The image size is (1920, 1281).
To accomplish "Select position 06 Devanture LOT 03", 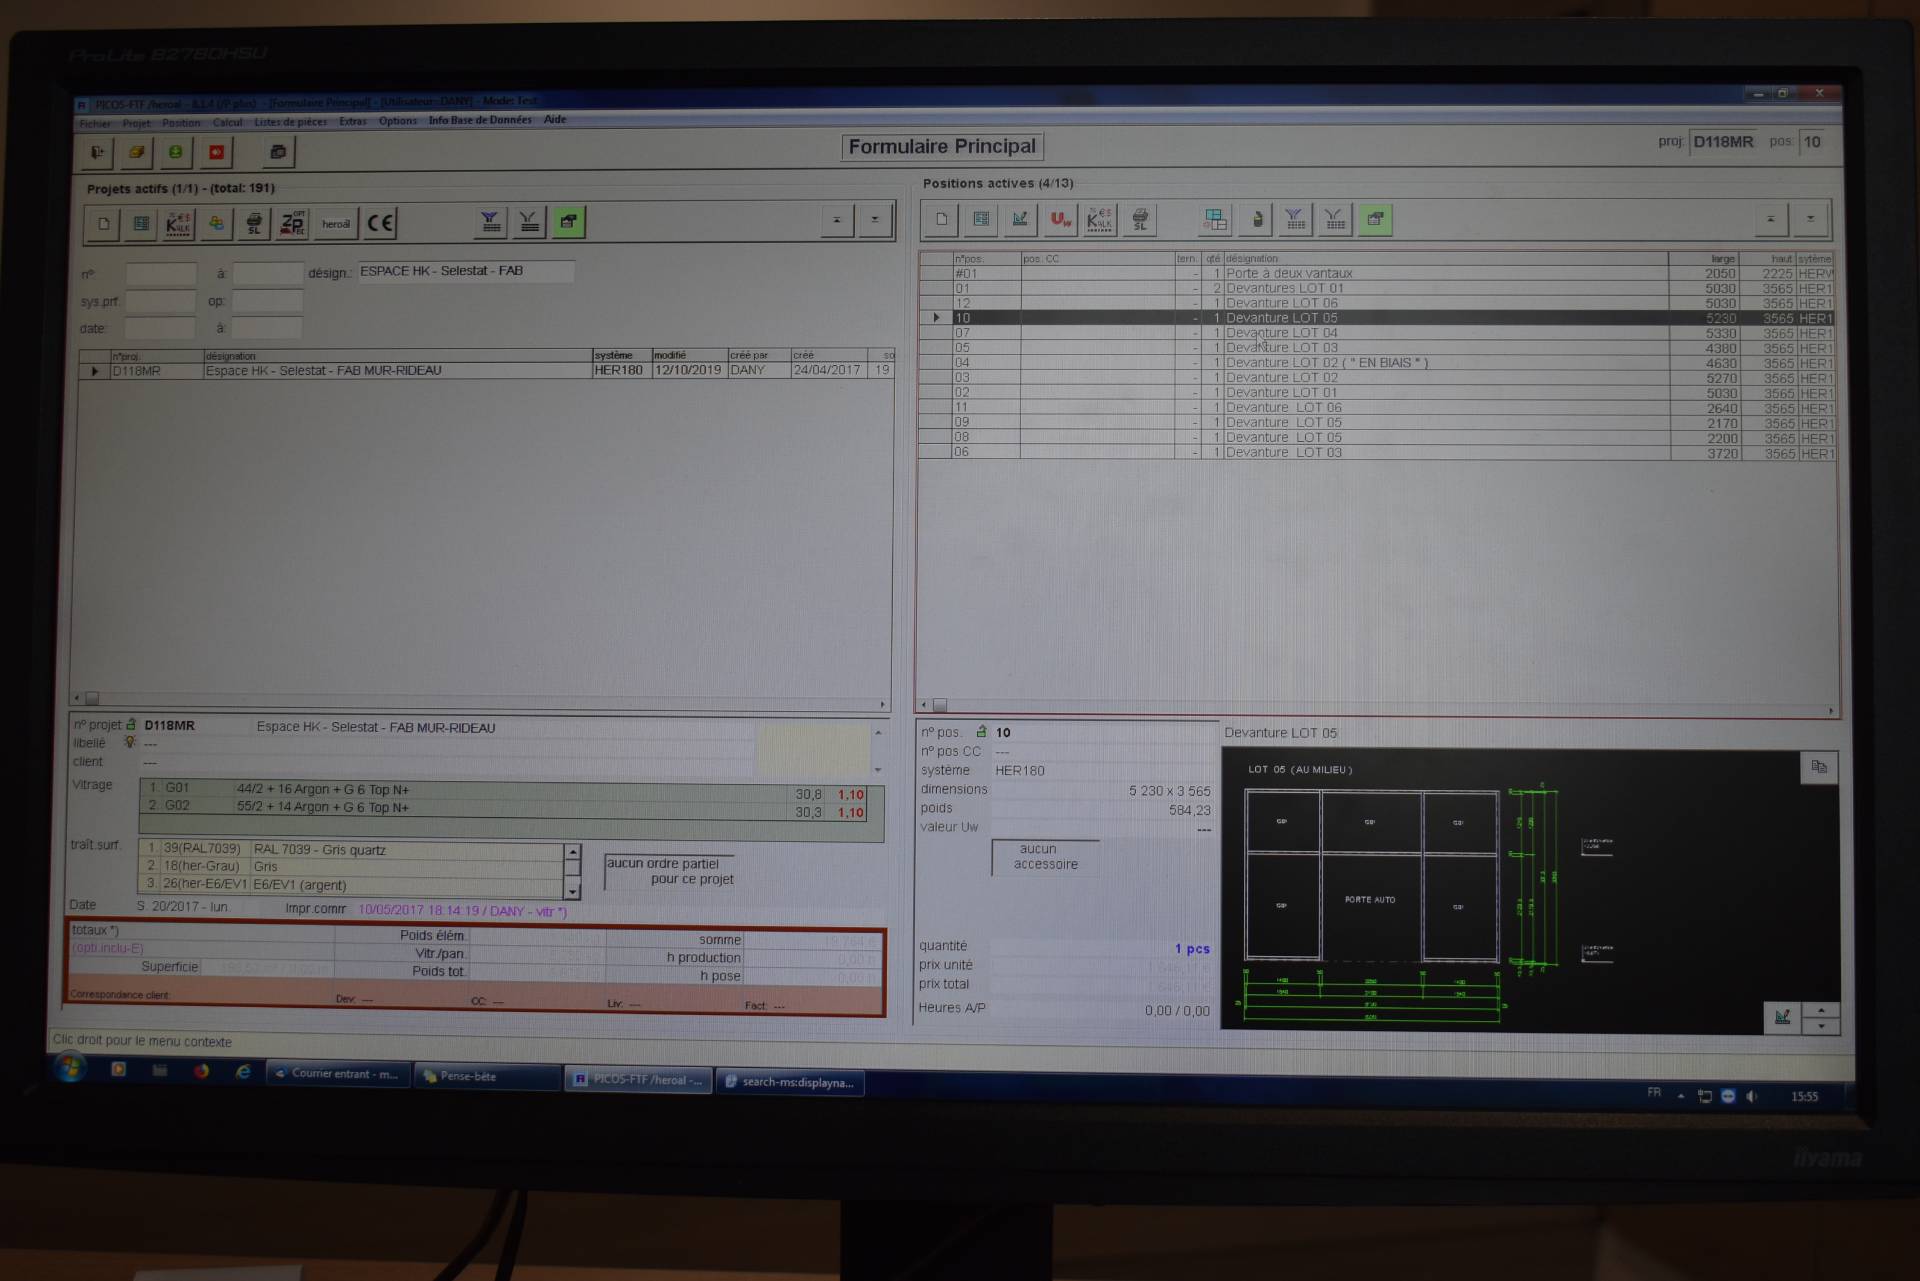I will click(x=1377, y=453).
